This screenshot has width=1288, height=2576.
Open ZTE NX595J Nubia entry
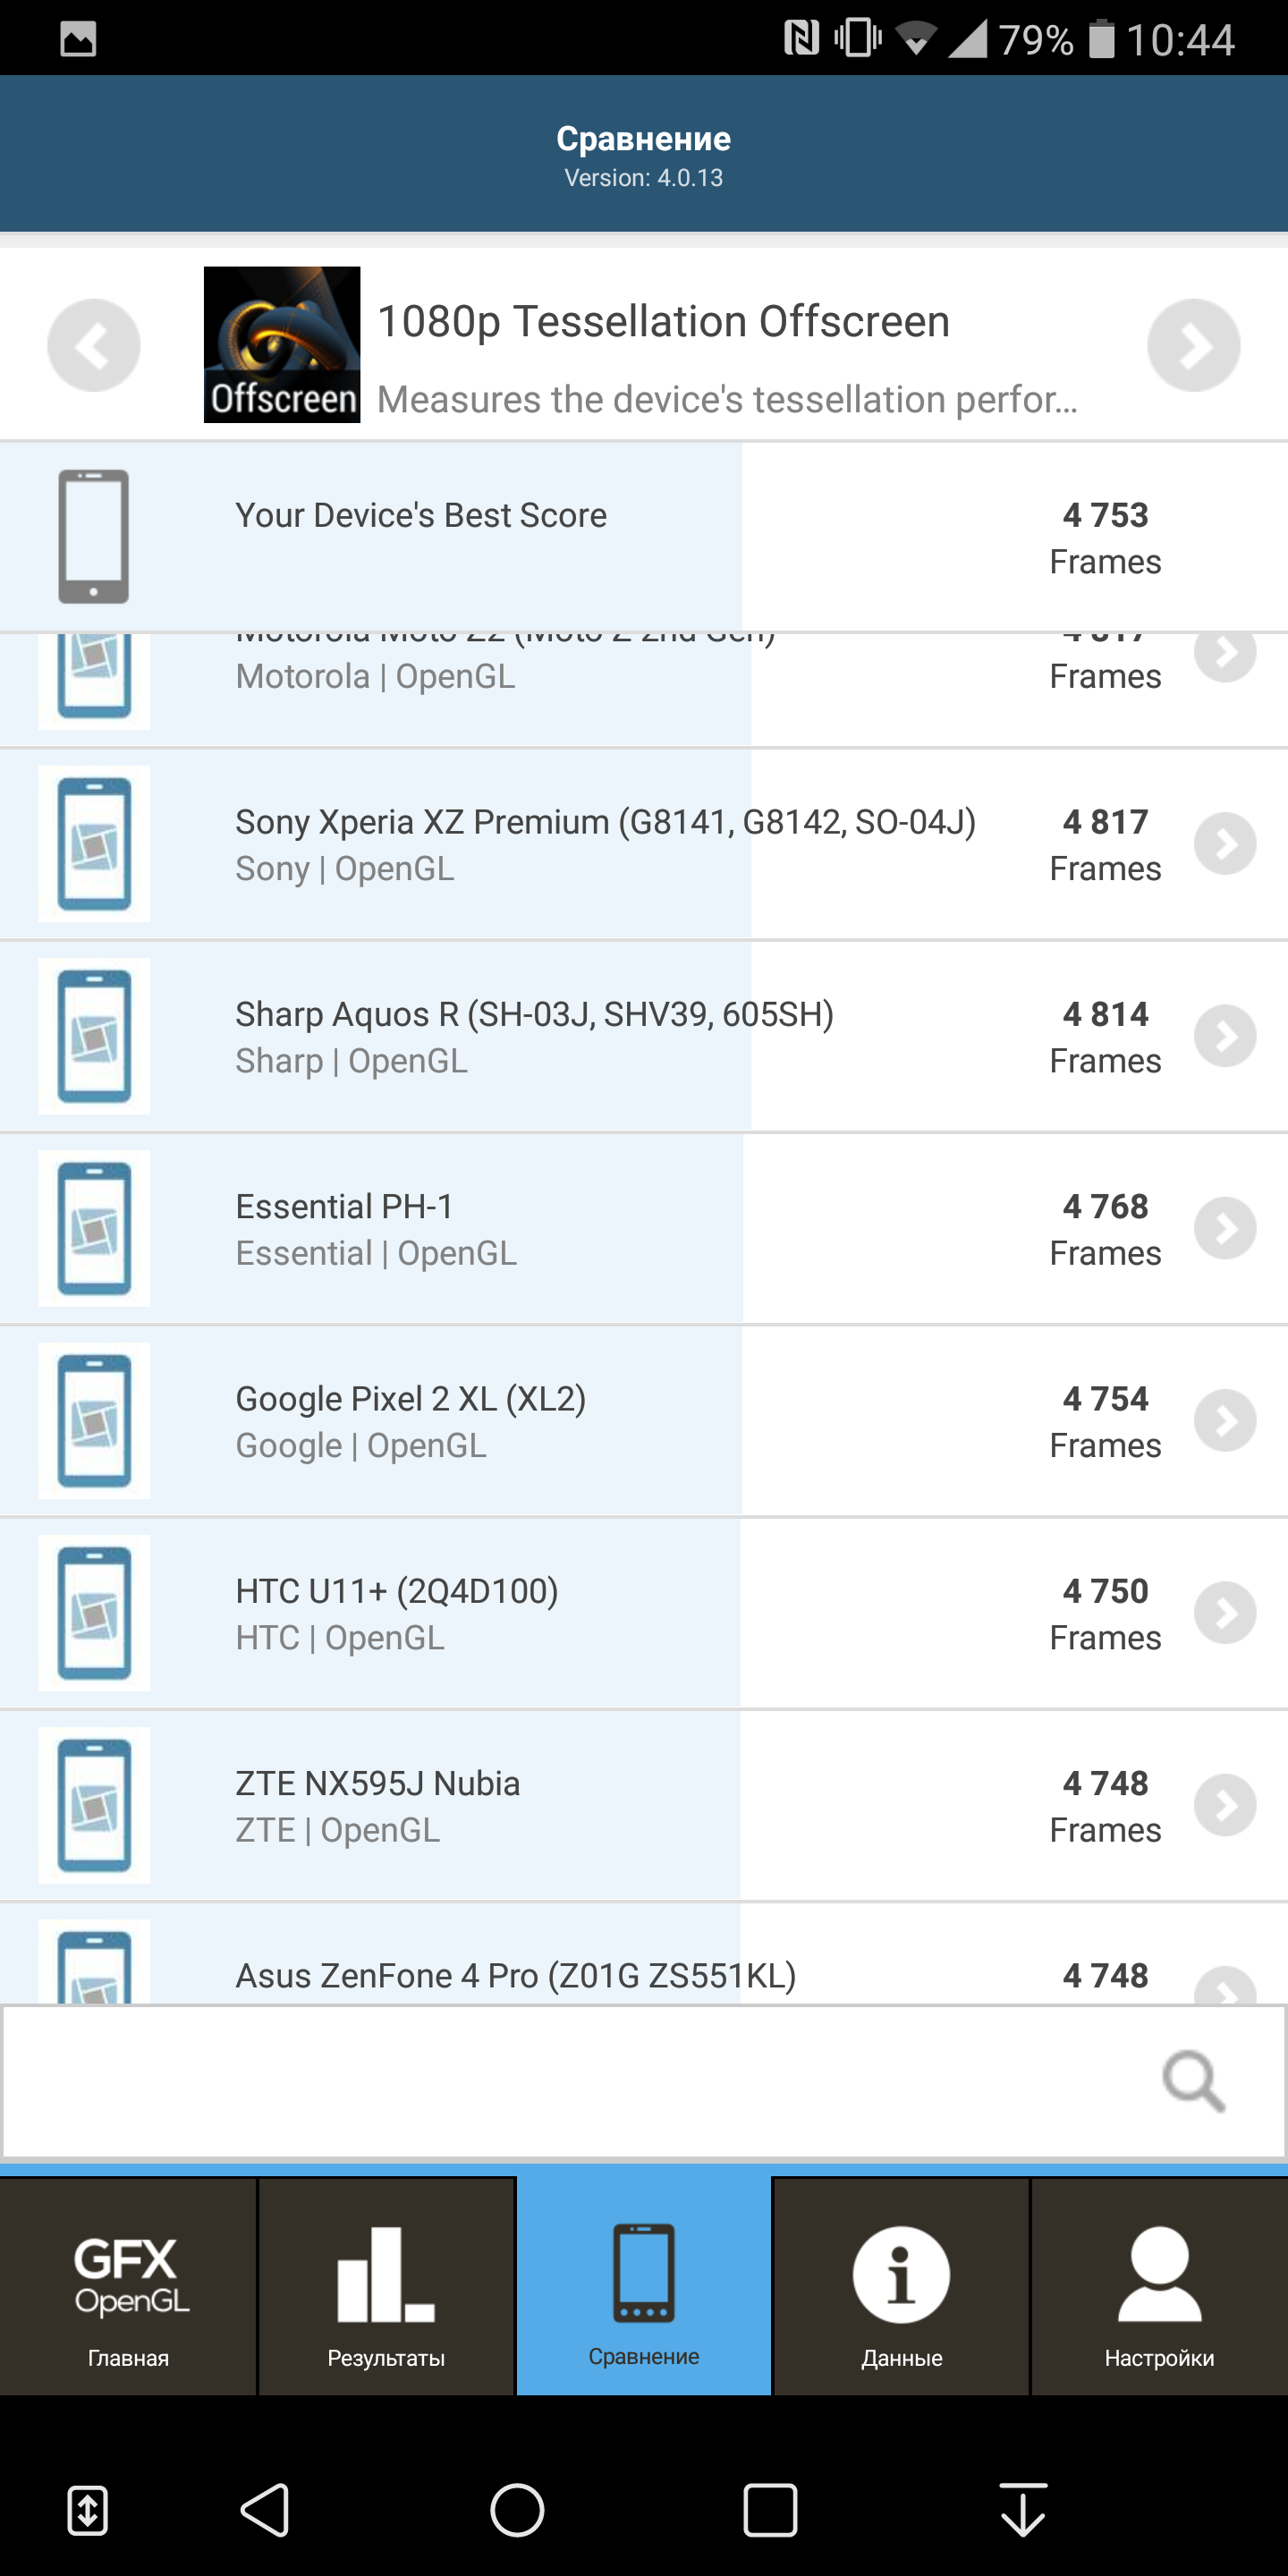coord(644,1805)
